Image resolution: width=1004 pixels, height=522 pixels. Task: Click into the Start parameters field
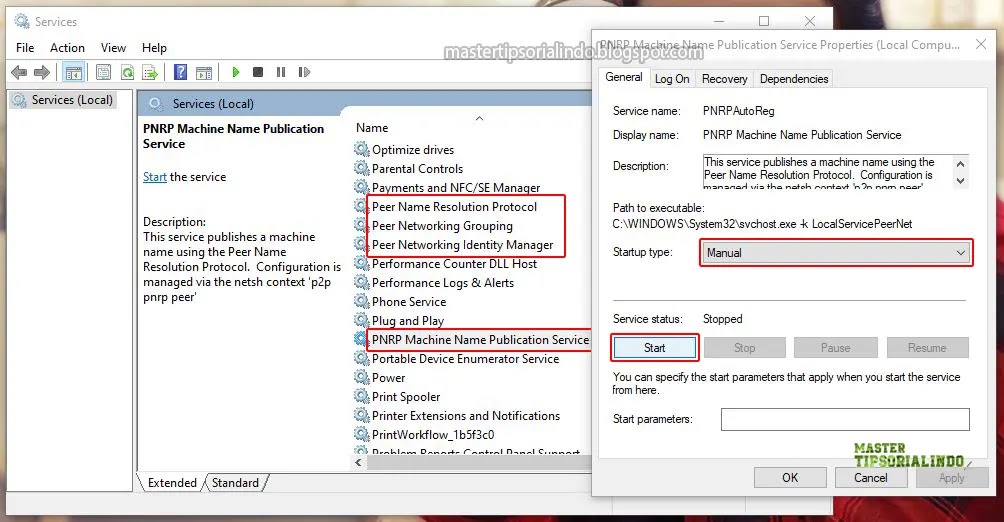[845, 420]
